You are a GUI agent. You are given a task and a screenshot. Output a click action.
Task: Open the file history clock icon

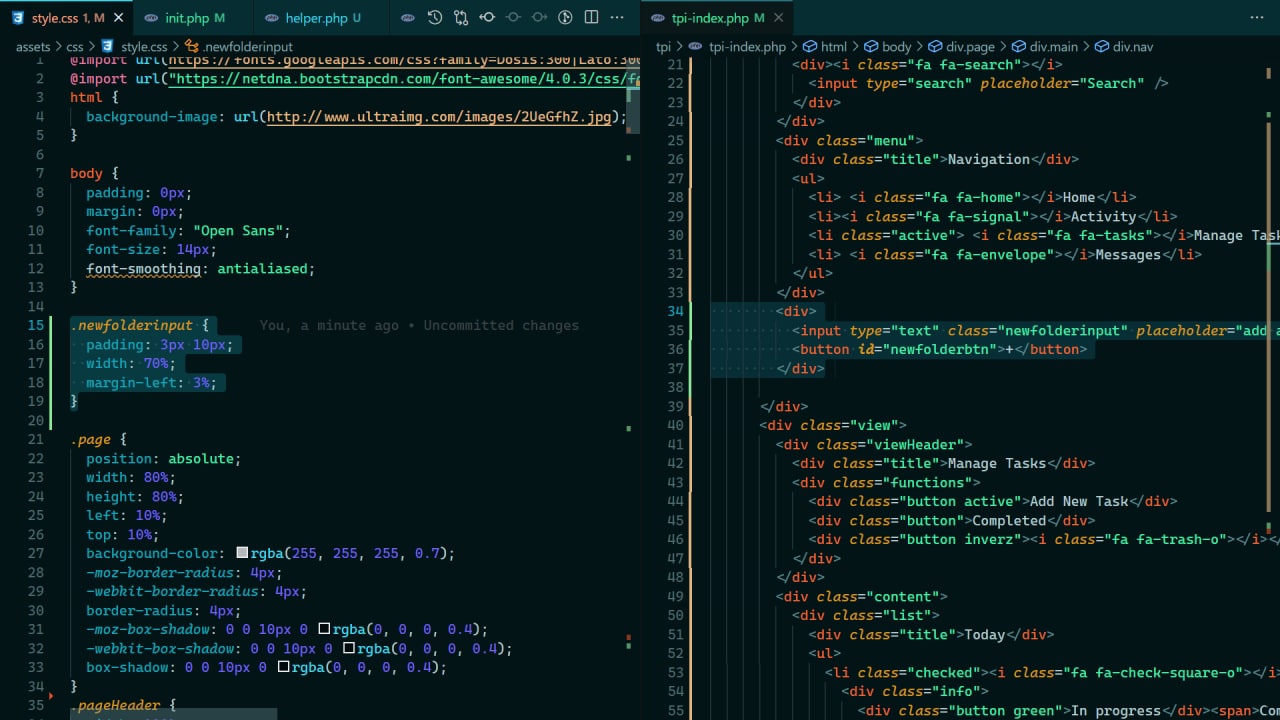435,18
